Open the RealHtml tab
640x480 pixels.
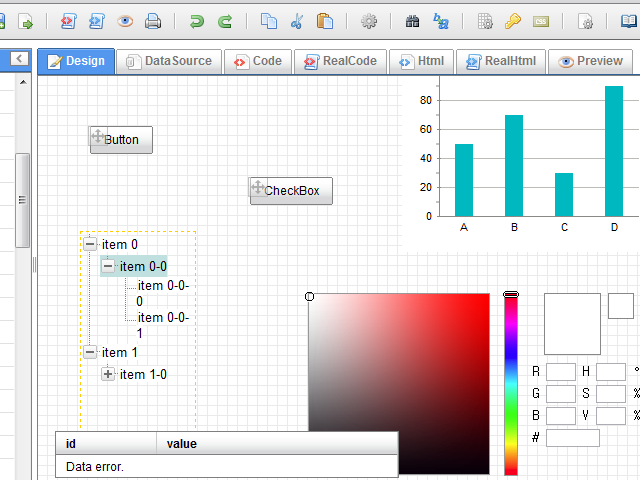[501, 61]
